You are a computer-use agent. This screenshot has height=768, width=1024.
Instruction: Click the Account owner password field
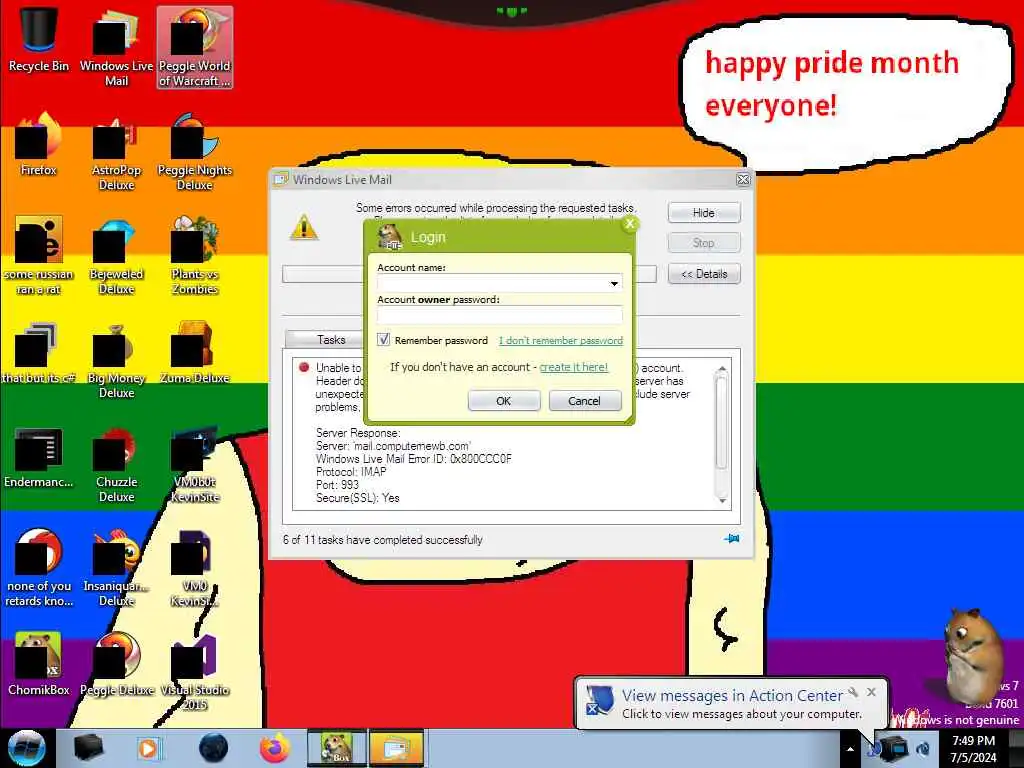(500, 315)
